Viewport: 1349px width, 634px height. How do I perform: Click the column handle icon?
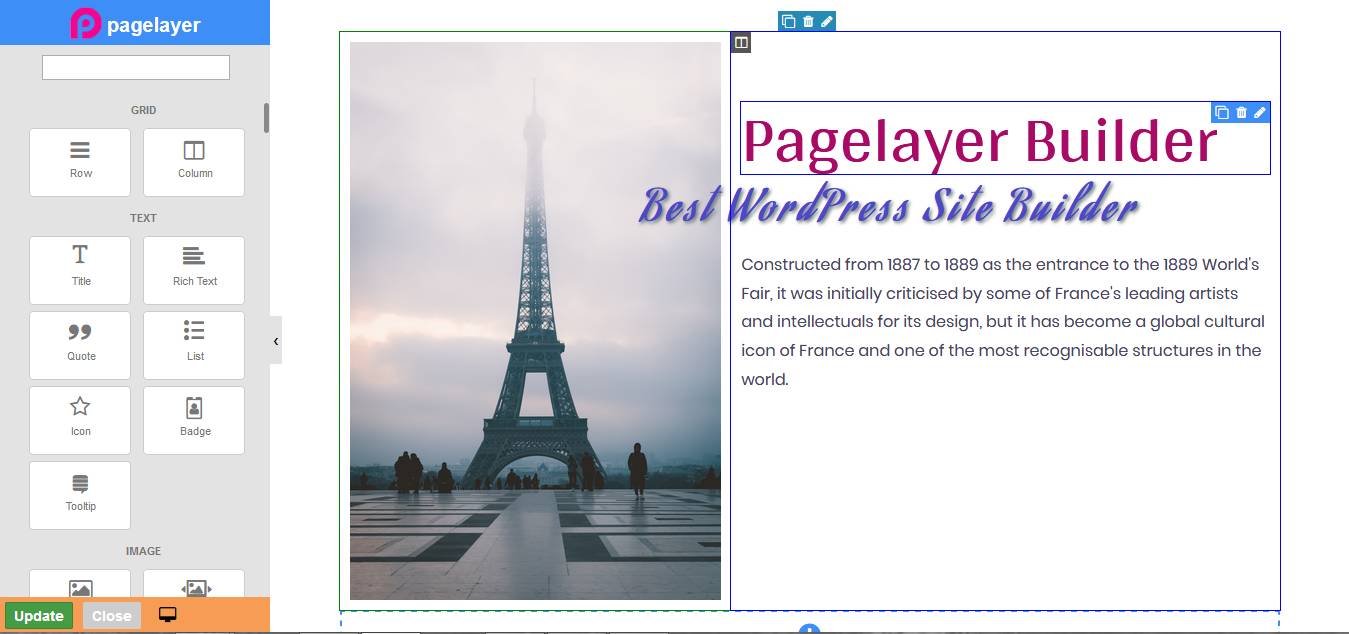click(x=741, y=42)
